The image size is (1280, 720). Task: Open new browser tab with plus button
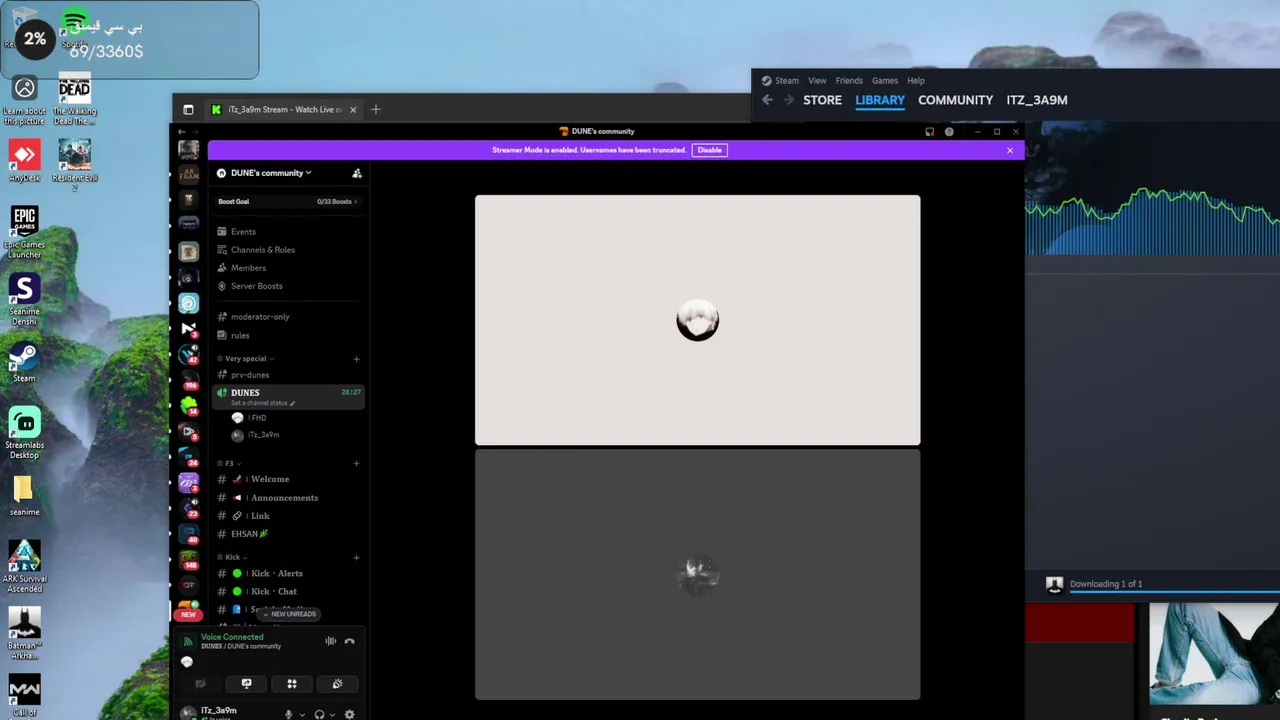[376, 109]
